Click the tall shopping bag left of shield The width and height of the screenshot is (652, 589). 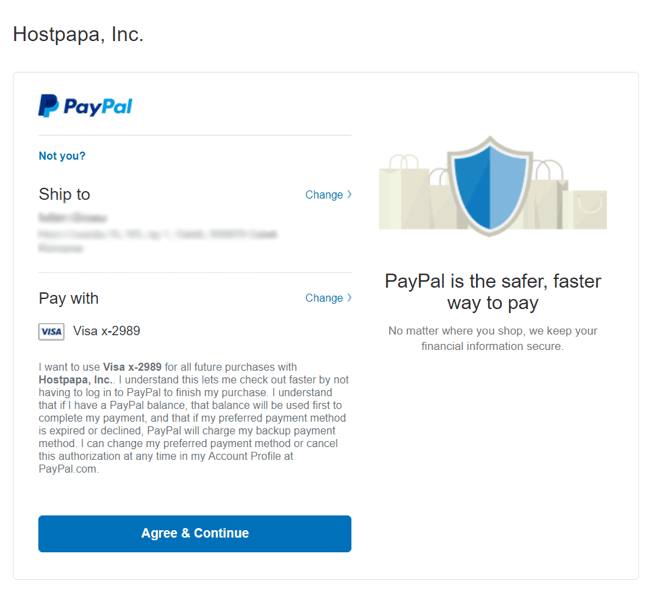[403, 192]
